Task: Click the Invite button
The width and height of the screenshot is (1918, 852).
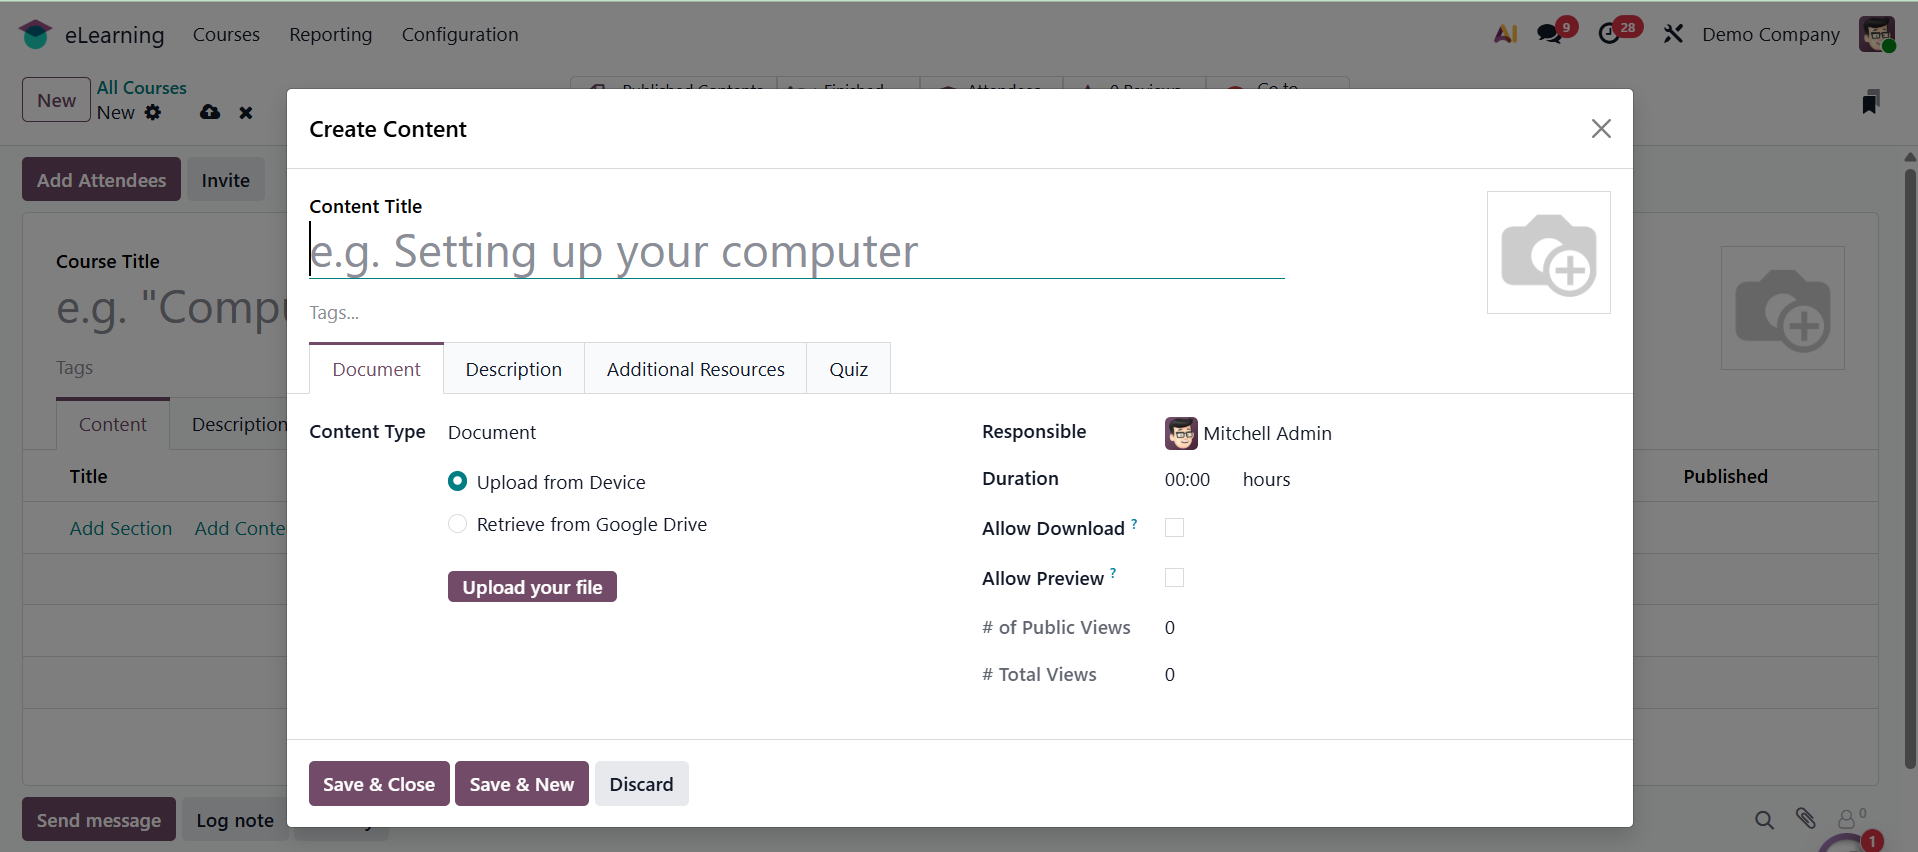Action: click(226, 180)
